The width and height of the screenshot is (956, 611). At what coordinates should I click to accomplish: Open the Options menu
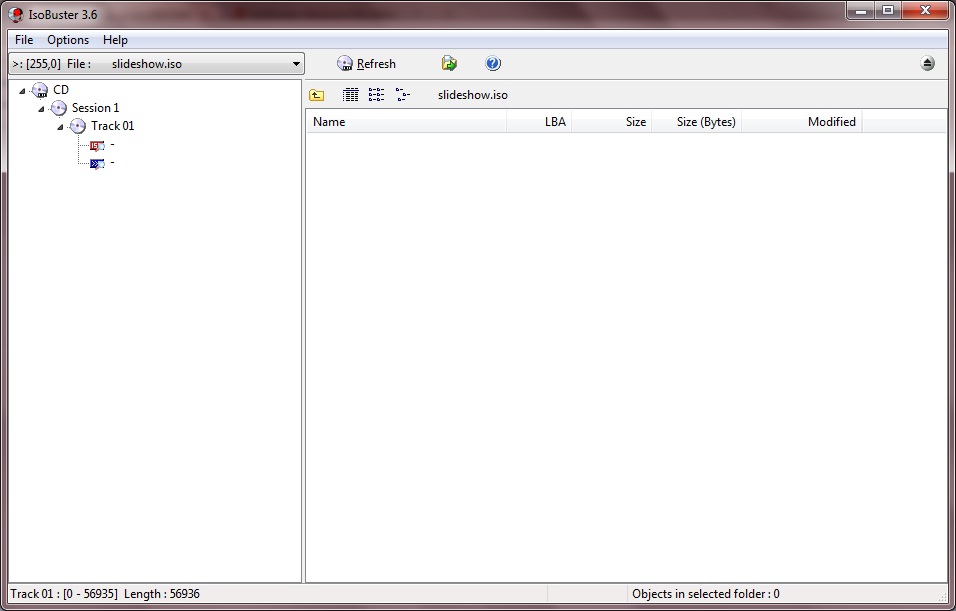pyautogui.click(x=67, y=40)
